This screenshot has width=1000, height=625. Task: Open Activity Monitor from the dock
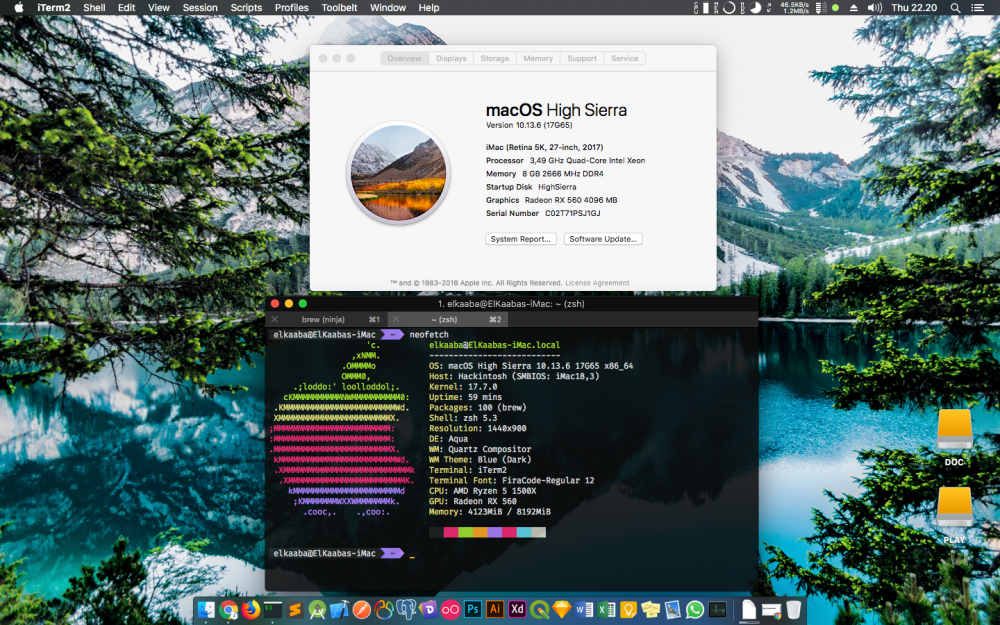tap(717, 610)
